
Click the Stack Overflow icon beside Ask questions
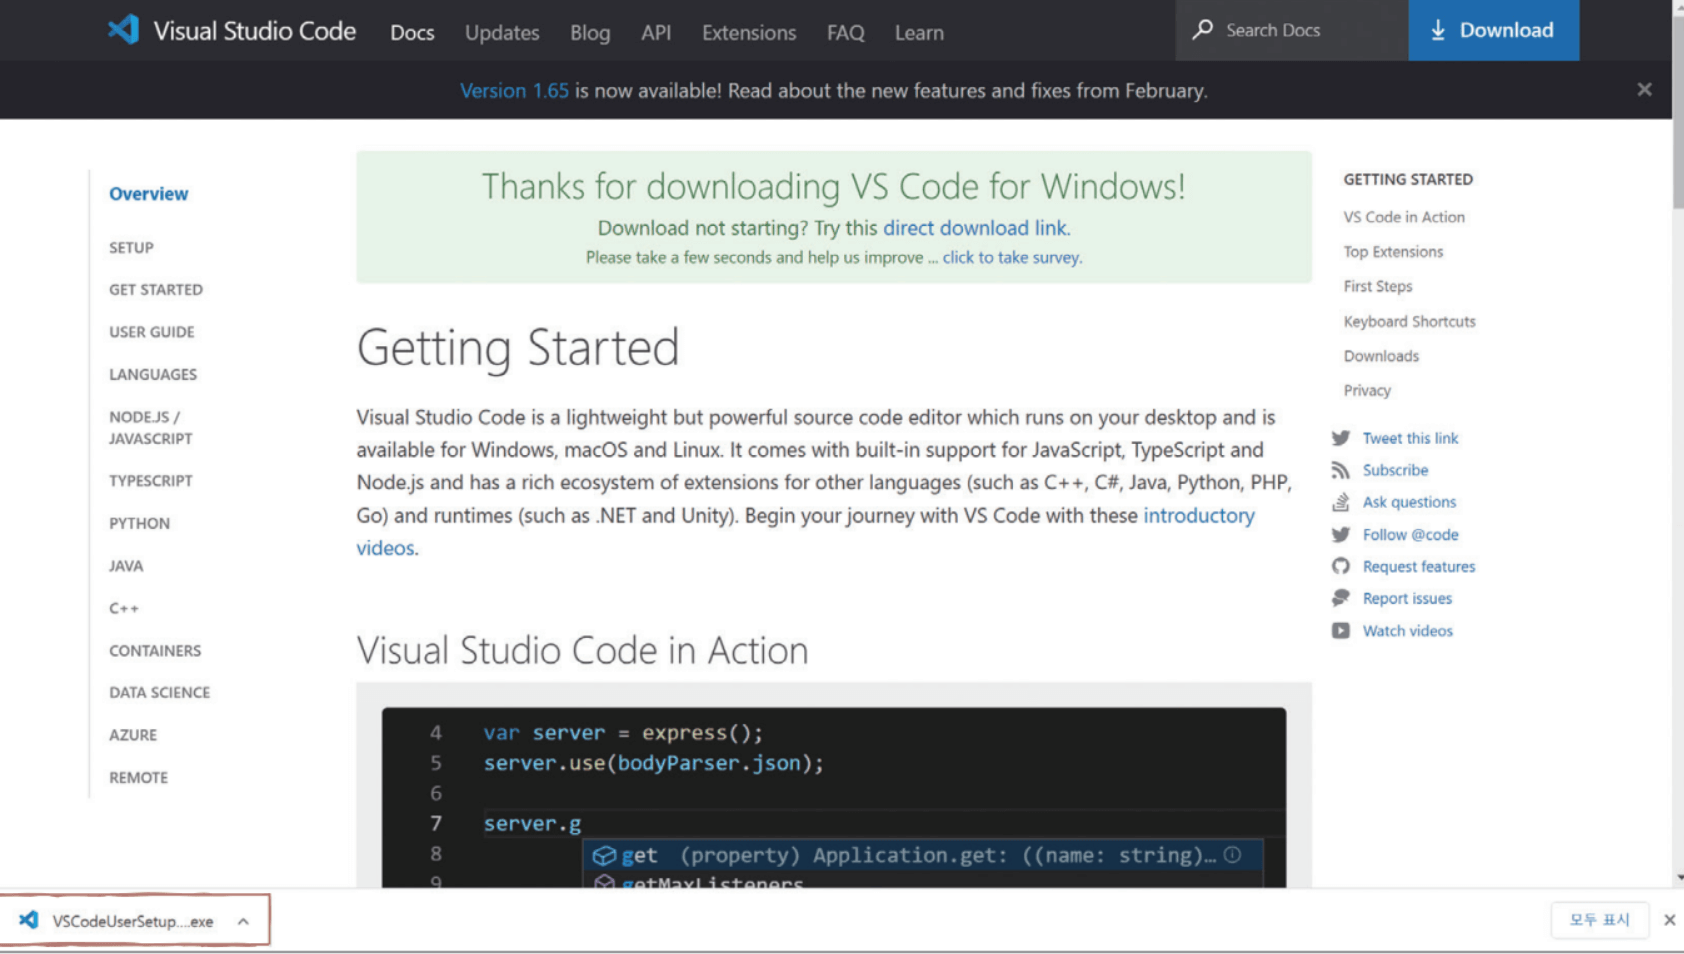click(x=1341, y=502)
